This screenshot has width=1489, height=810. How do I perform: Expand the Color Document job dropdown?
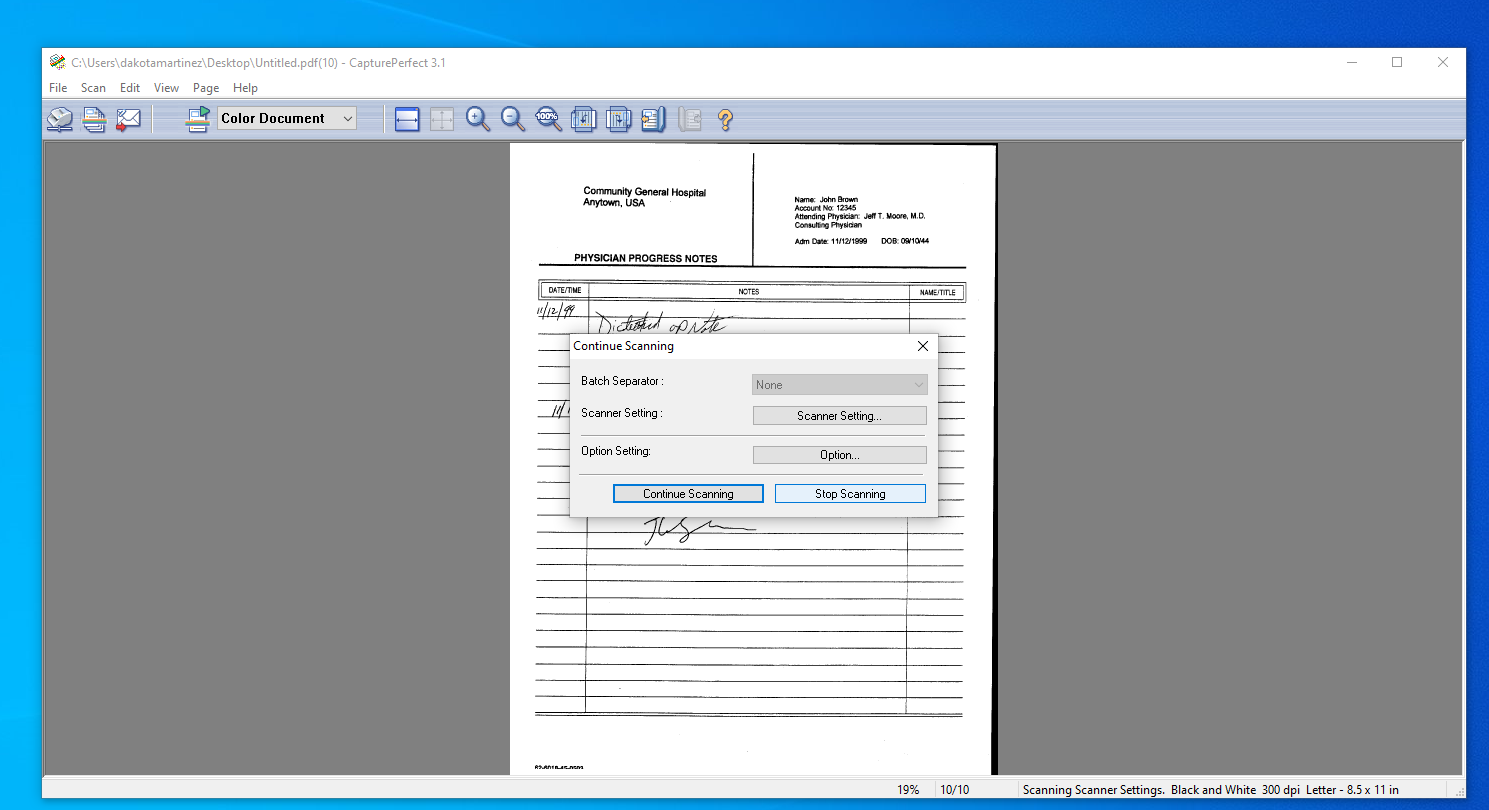pyautogui.click(x=347, y=119)
